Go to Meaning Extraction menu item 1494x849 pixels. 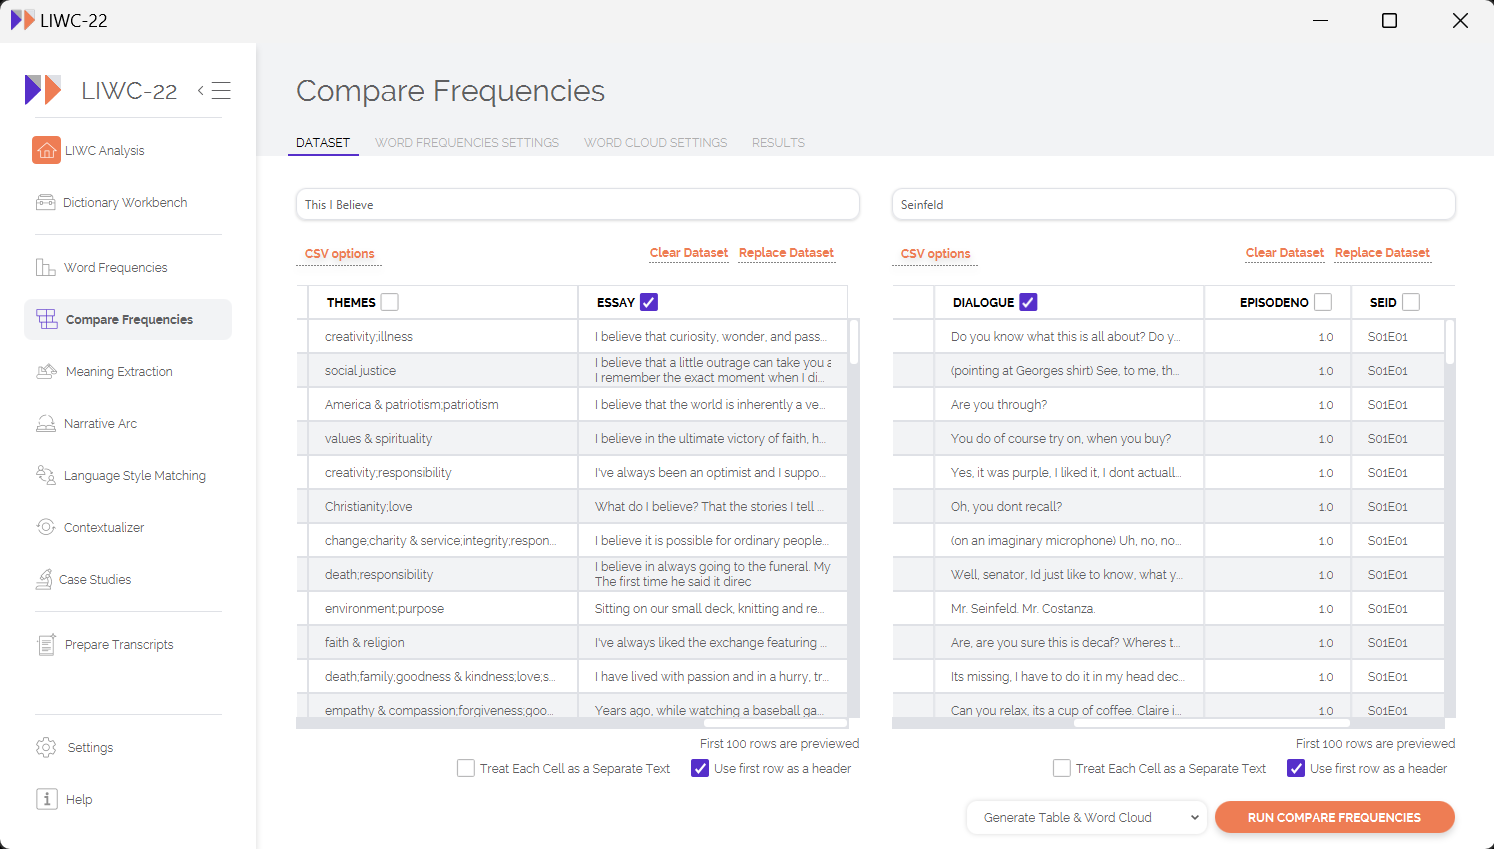click(119, 371)
